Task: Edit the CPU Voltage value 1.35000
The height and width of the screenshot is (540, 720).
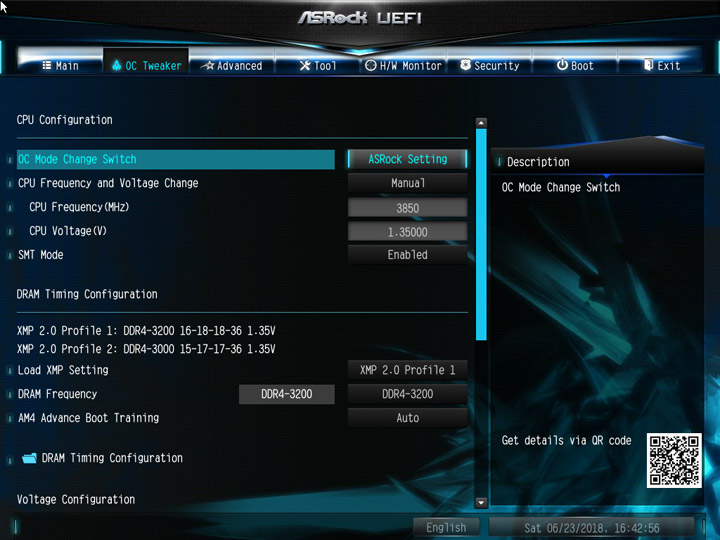Action: [x=407, y=232]
